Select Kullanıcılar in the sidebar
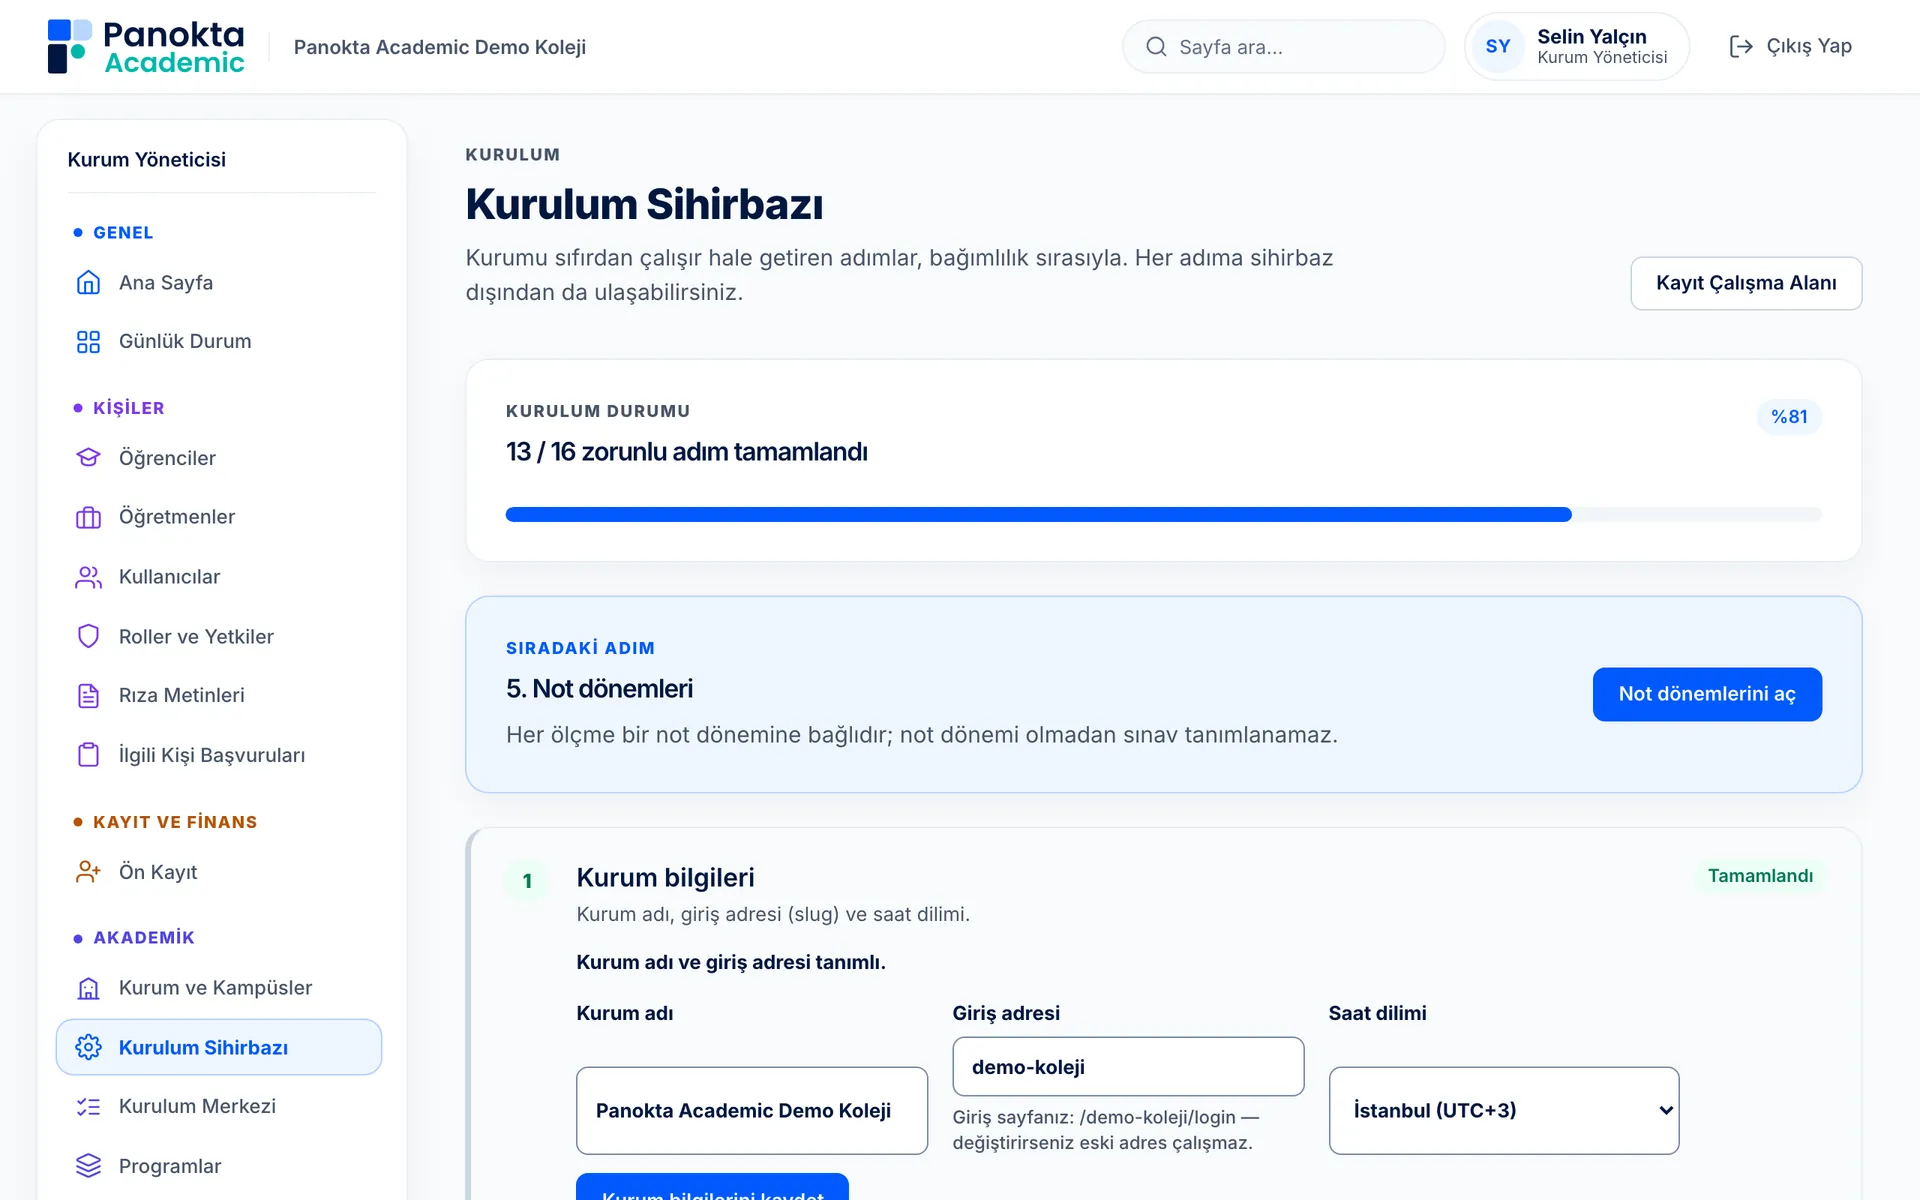Image resolution: width=1920 pixels, height=1200 pixels. click(219, 577)
